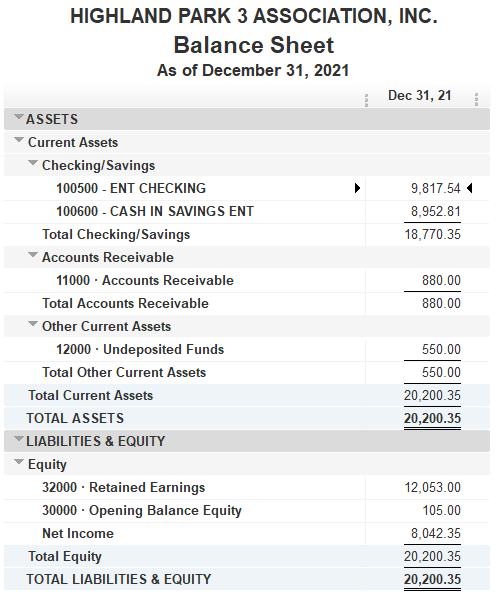Click the right-pointing arrow beside ENT CHECKING
The width and height of the screenshot is (497, 602).
click(x=357, y=188)
